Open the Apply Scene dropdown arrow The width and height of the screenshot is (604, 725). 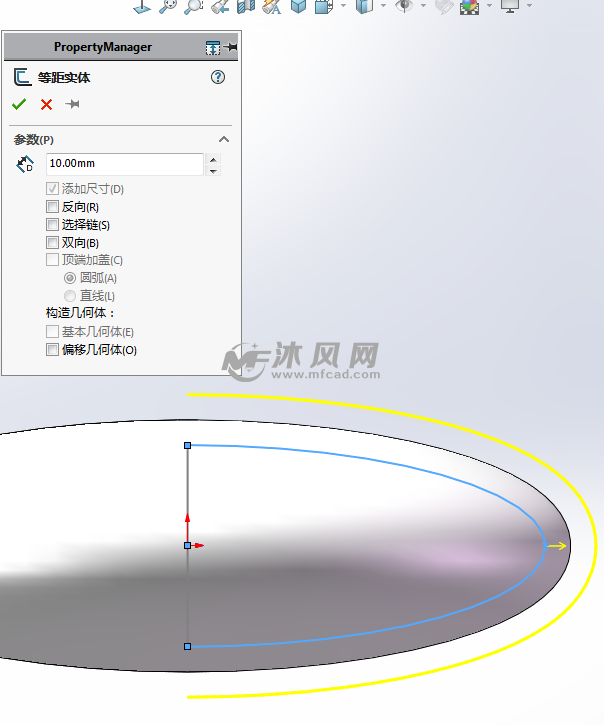tap(489, 6)
